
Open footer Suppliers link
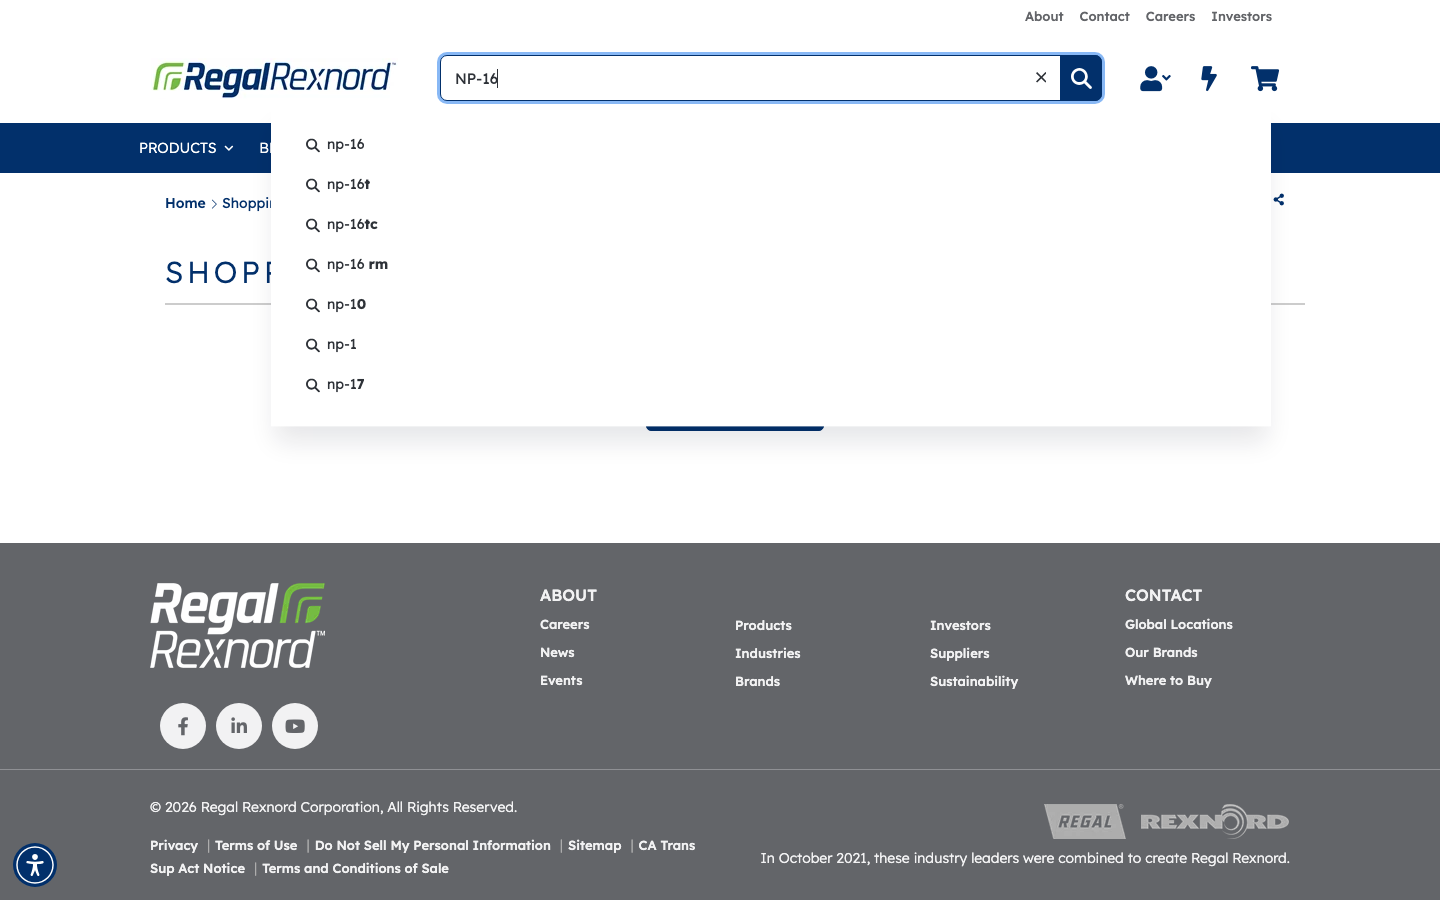click(960, 653)
